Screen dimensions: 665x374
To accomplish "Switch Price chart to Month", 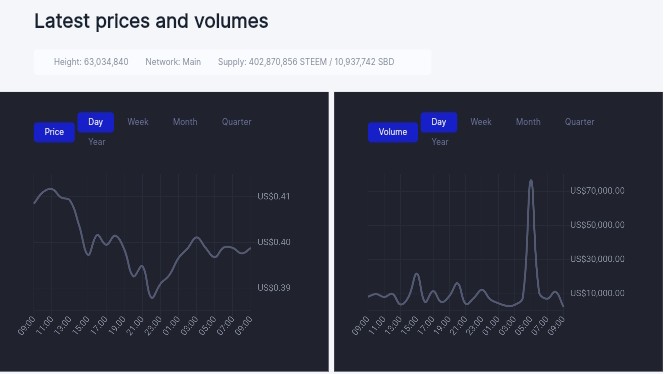I will pos(185,122).
